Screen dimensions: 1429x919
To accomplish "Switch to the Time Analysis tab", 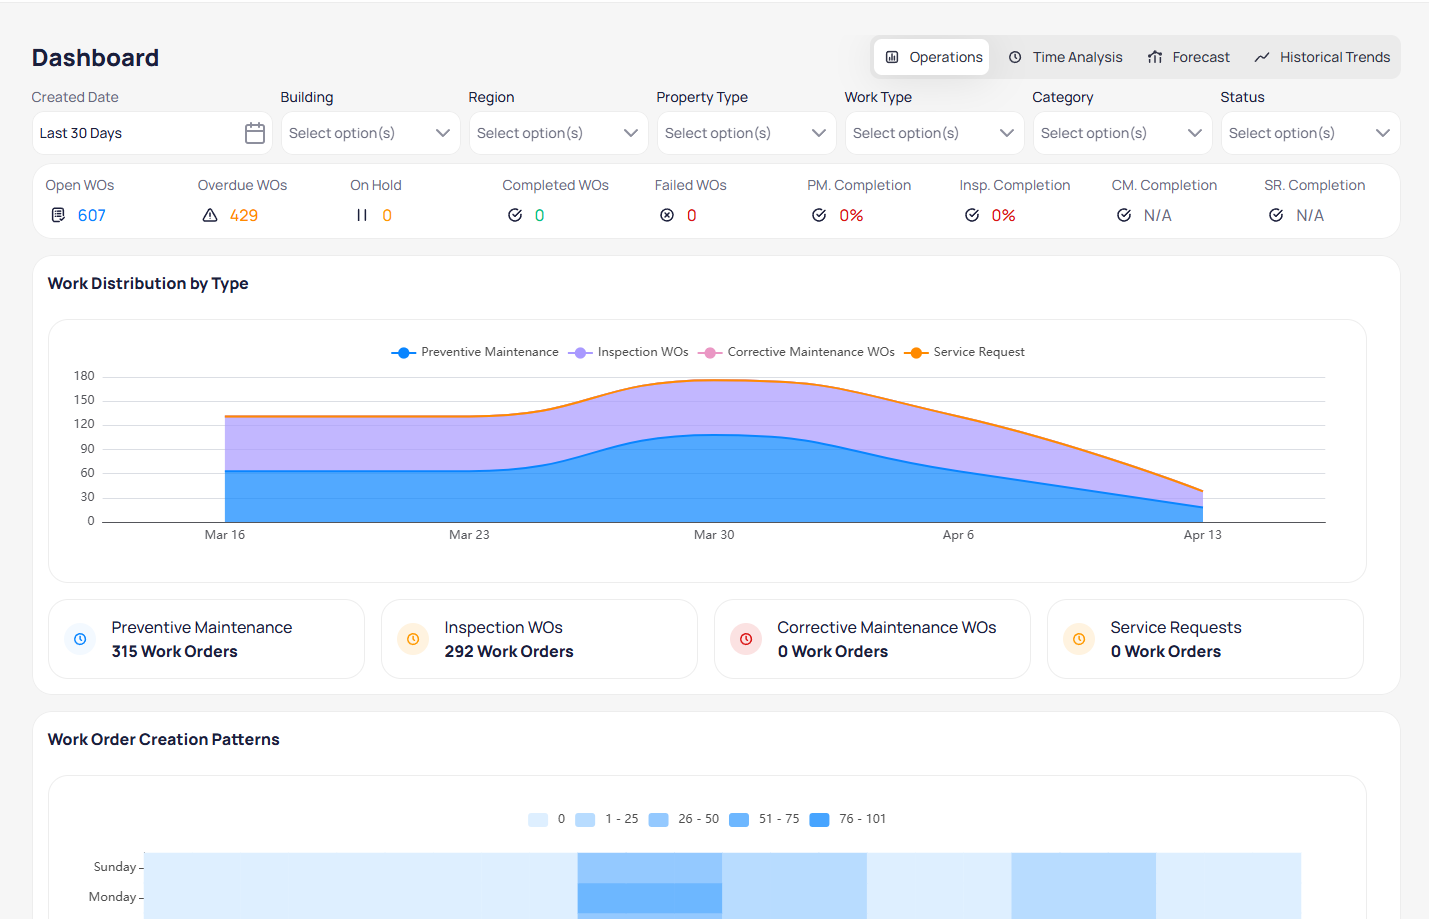I will coord(1065,57).
